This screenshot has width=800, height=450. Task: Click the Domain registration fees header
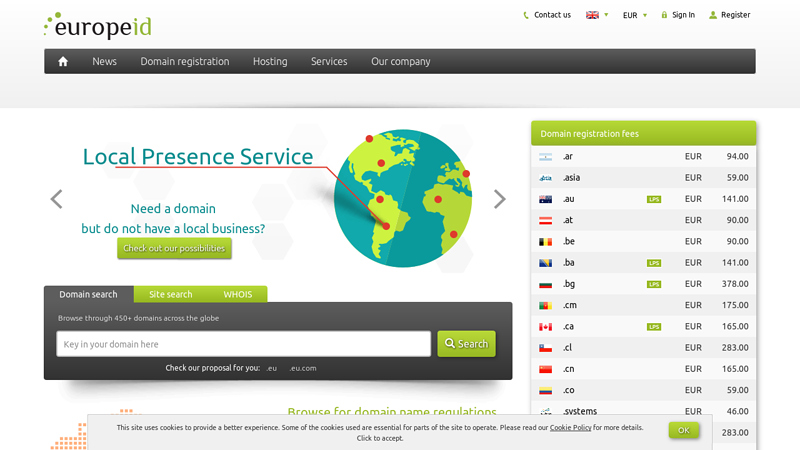[x=643, y=134]
